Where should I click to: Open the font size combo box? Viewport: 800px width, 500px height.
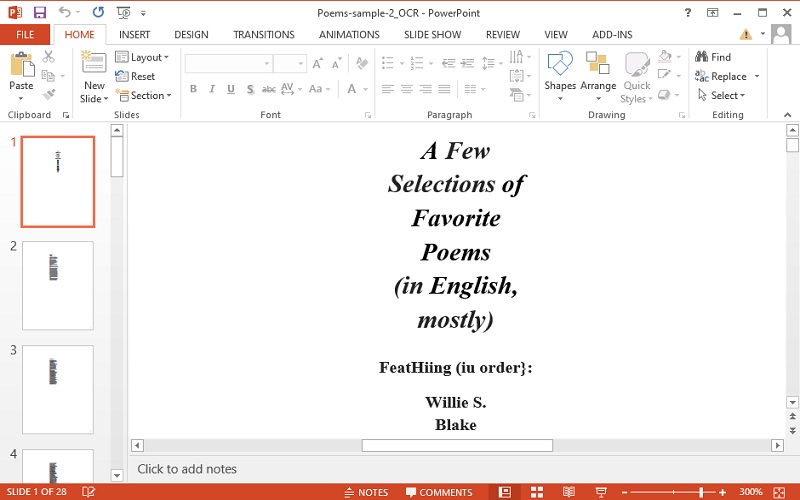pyautogui.click(x=290, y=63)
